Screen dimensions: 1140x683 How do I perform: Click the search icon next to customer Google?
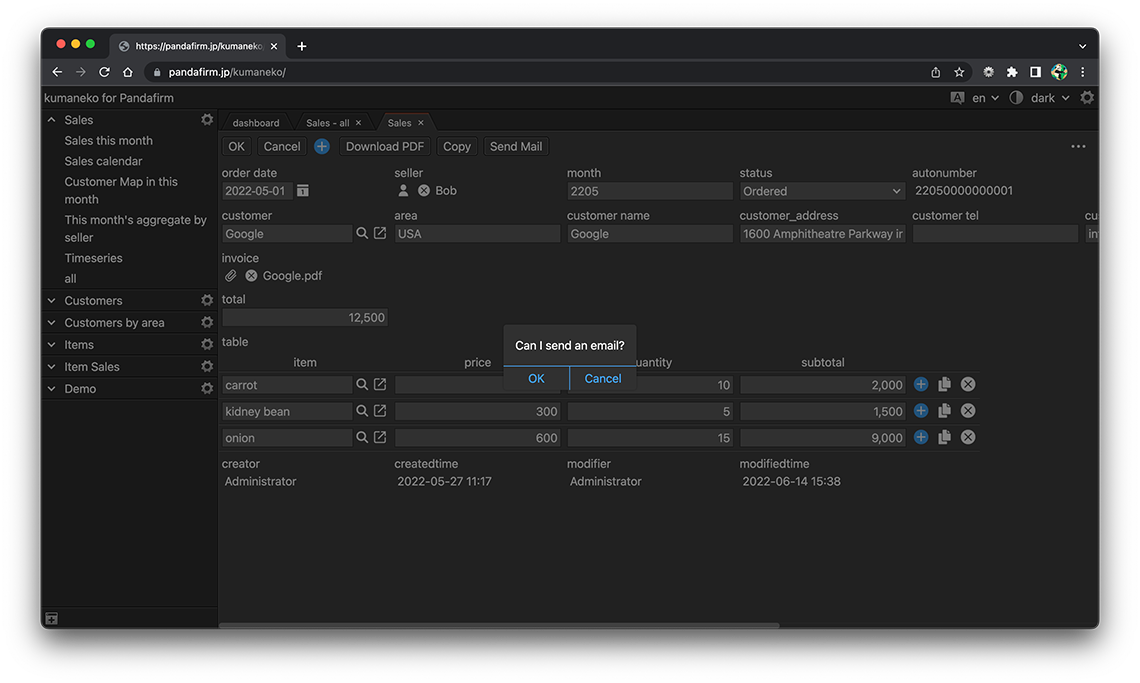[x=362, y=233]
